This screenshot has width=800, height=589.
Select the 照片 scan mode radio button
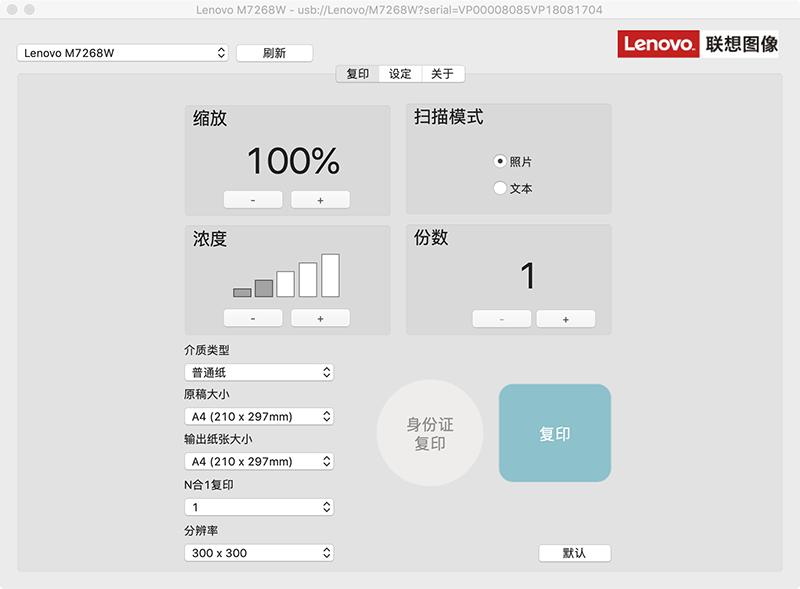click(500, 161)
